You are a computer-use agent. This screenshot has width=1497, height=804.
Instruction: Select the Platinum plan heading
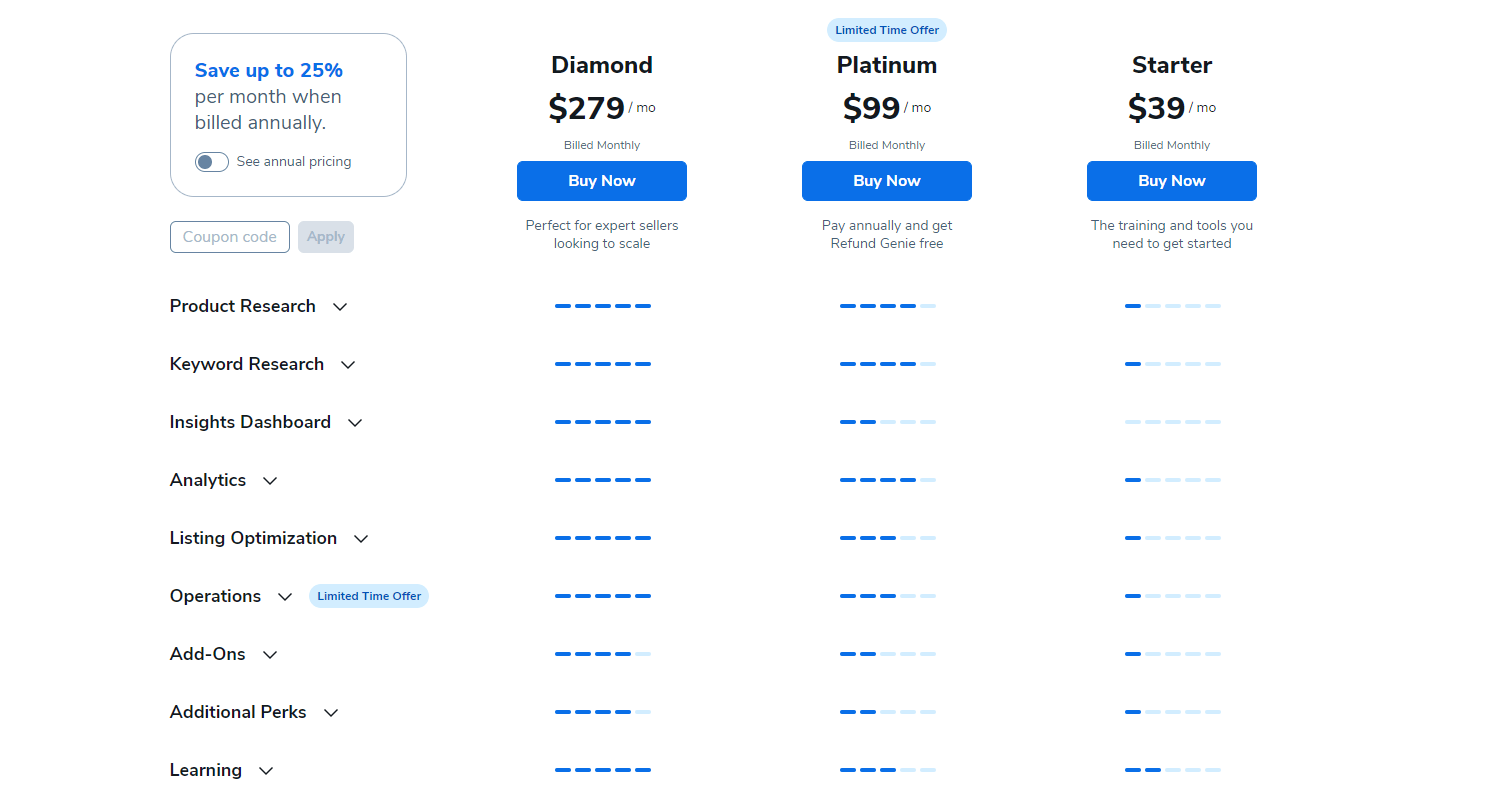pos(887,65)
